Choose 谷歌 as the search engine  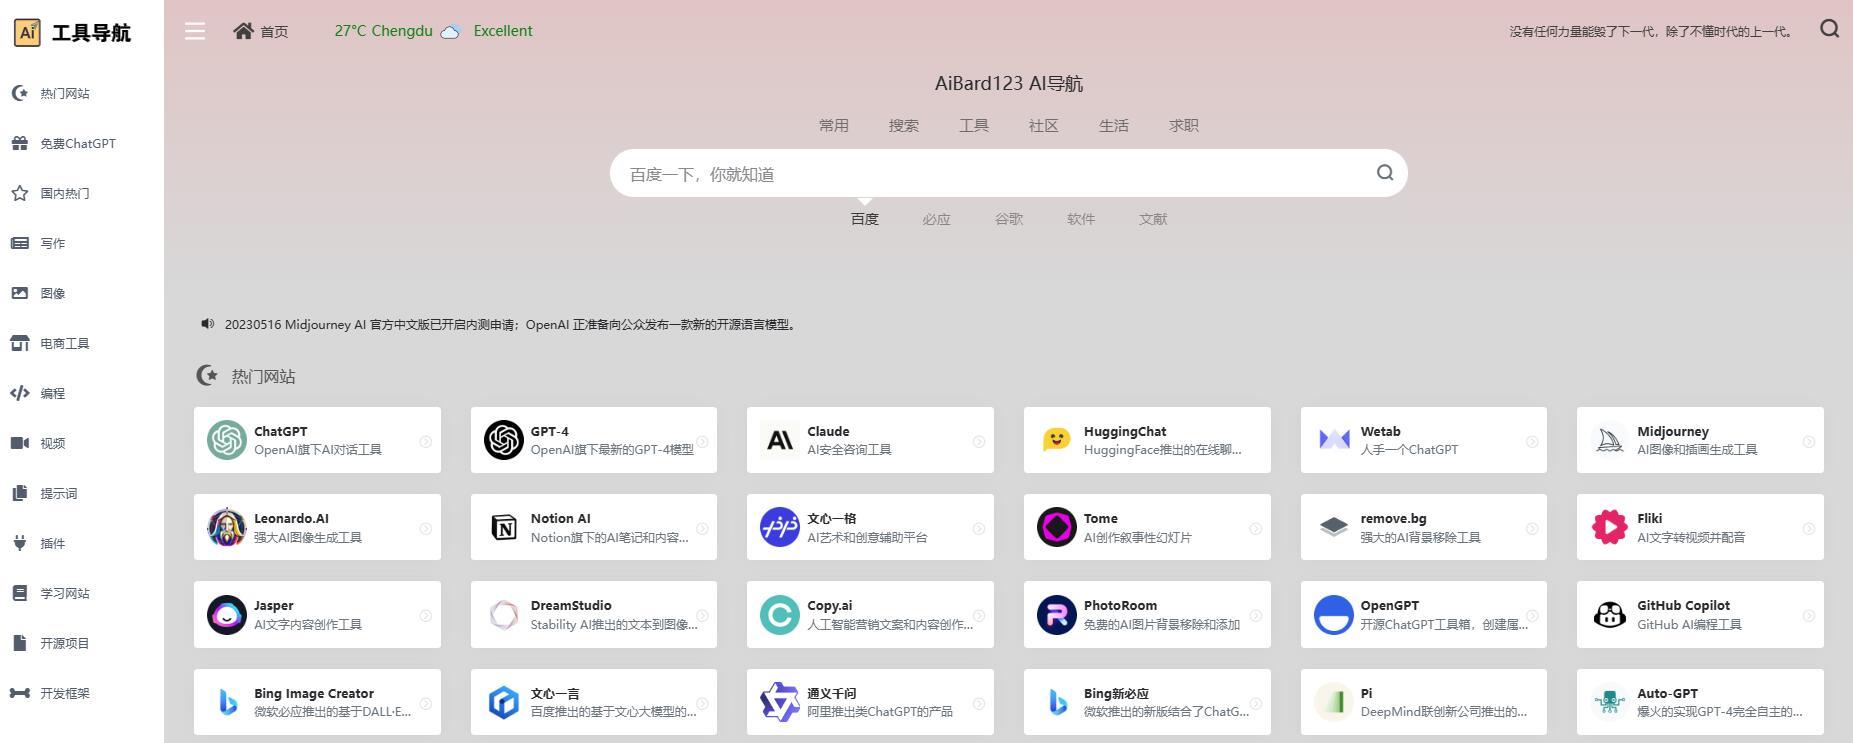(x=1009, y=219)
